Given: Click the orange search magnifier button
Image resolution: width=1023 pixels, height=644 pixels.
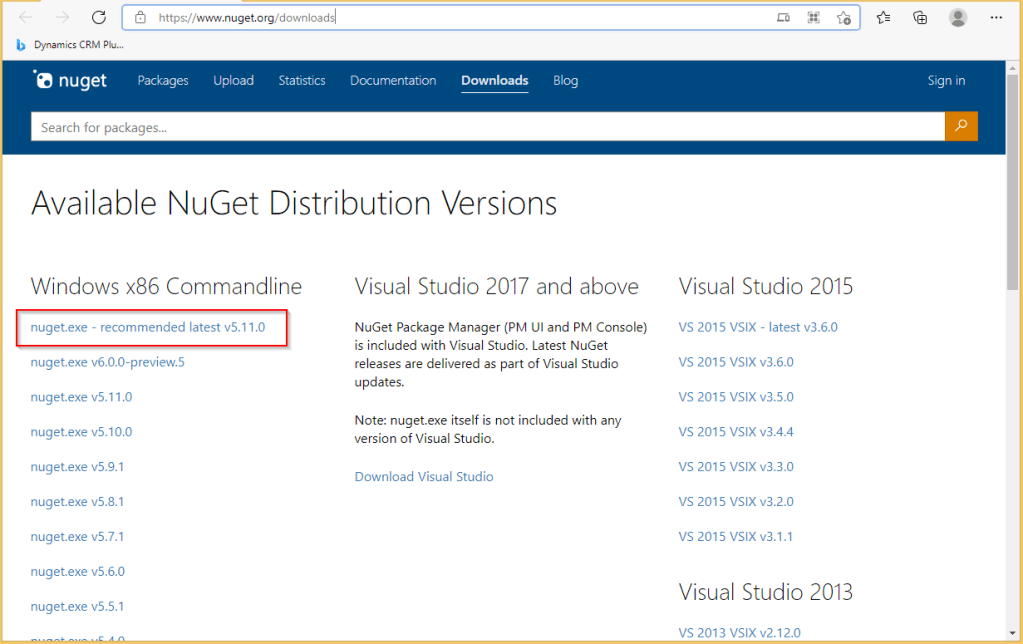Looking at the screenshot, I should tap(961, 126).
